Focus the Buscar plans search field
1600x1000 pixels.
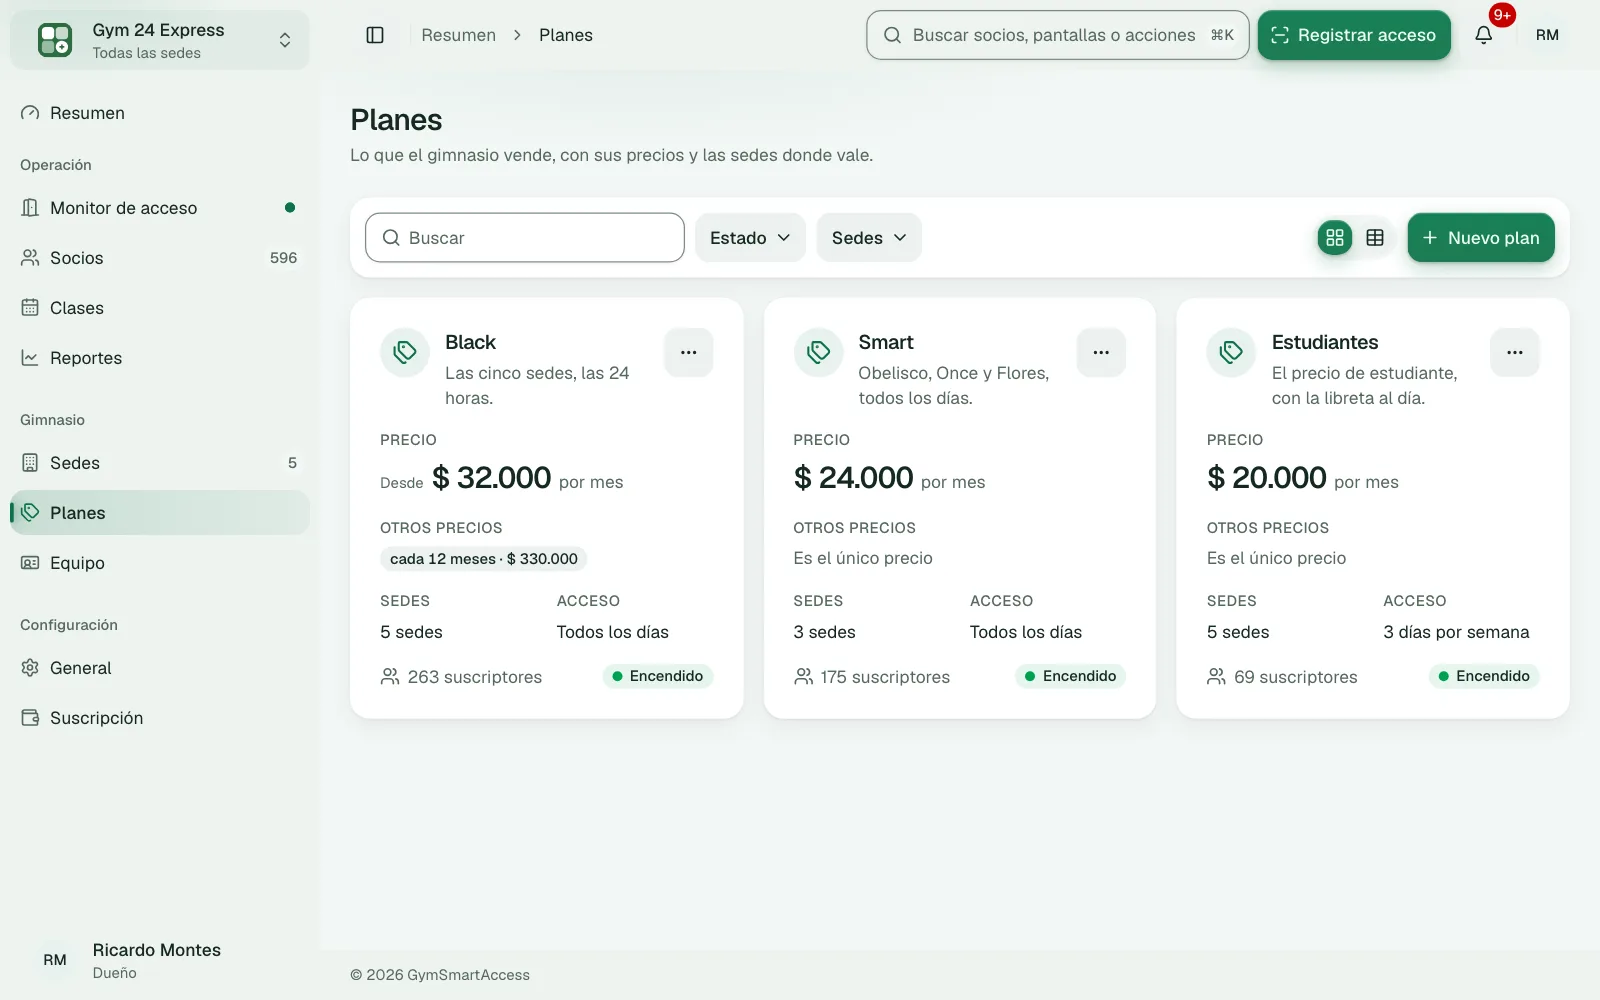pos(525,238)
